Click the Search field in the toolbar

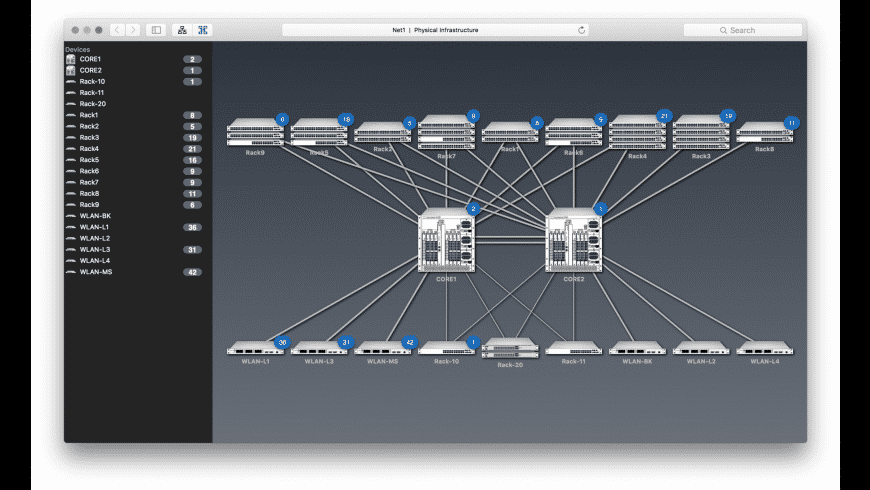(x=743, y=30)
